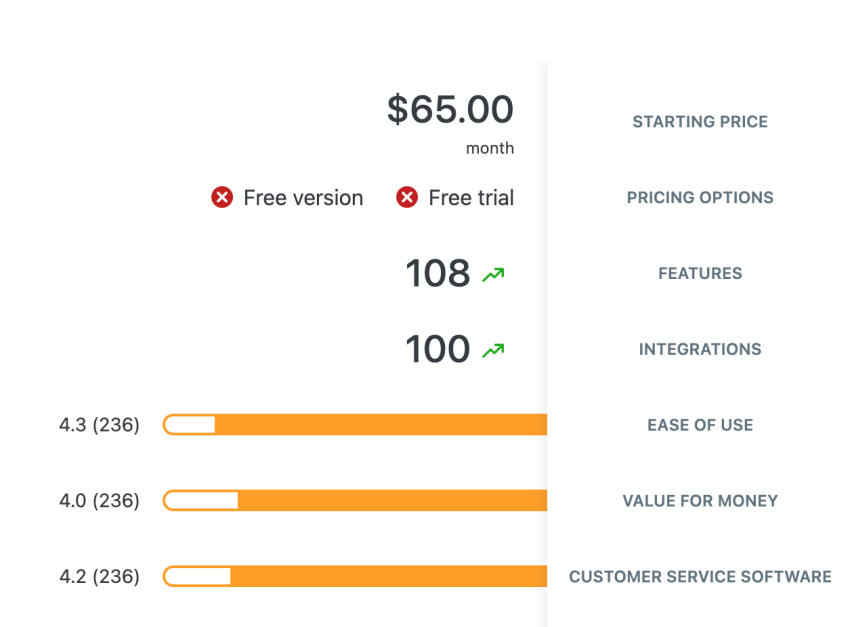Click the 4.3 (236) rating text
Viewport: 850px width, 627px height.
coord(99,425)
